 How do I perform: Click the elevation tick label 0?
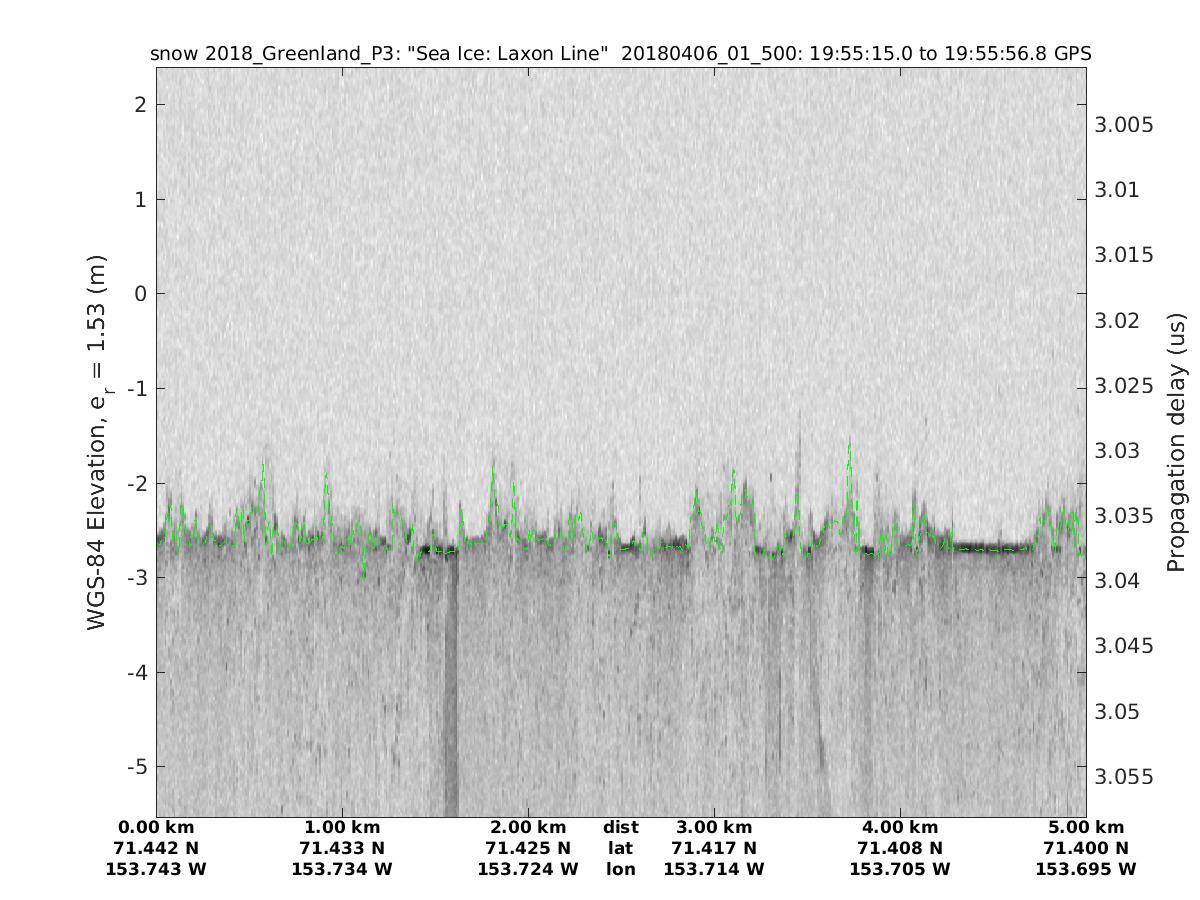[x=141, y=294]
